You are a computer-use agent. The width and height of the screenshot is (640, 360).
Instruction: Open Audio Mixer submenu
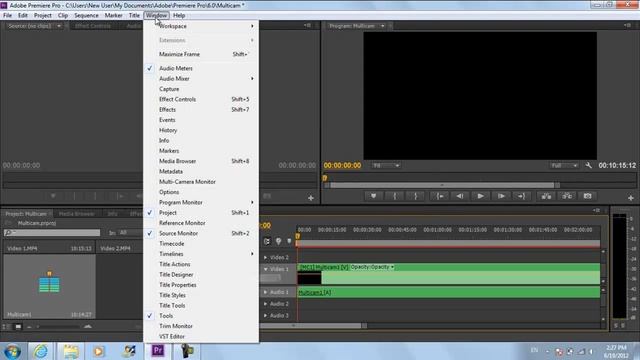pyautogui.click(x=200, y=79)
